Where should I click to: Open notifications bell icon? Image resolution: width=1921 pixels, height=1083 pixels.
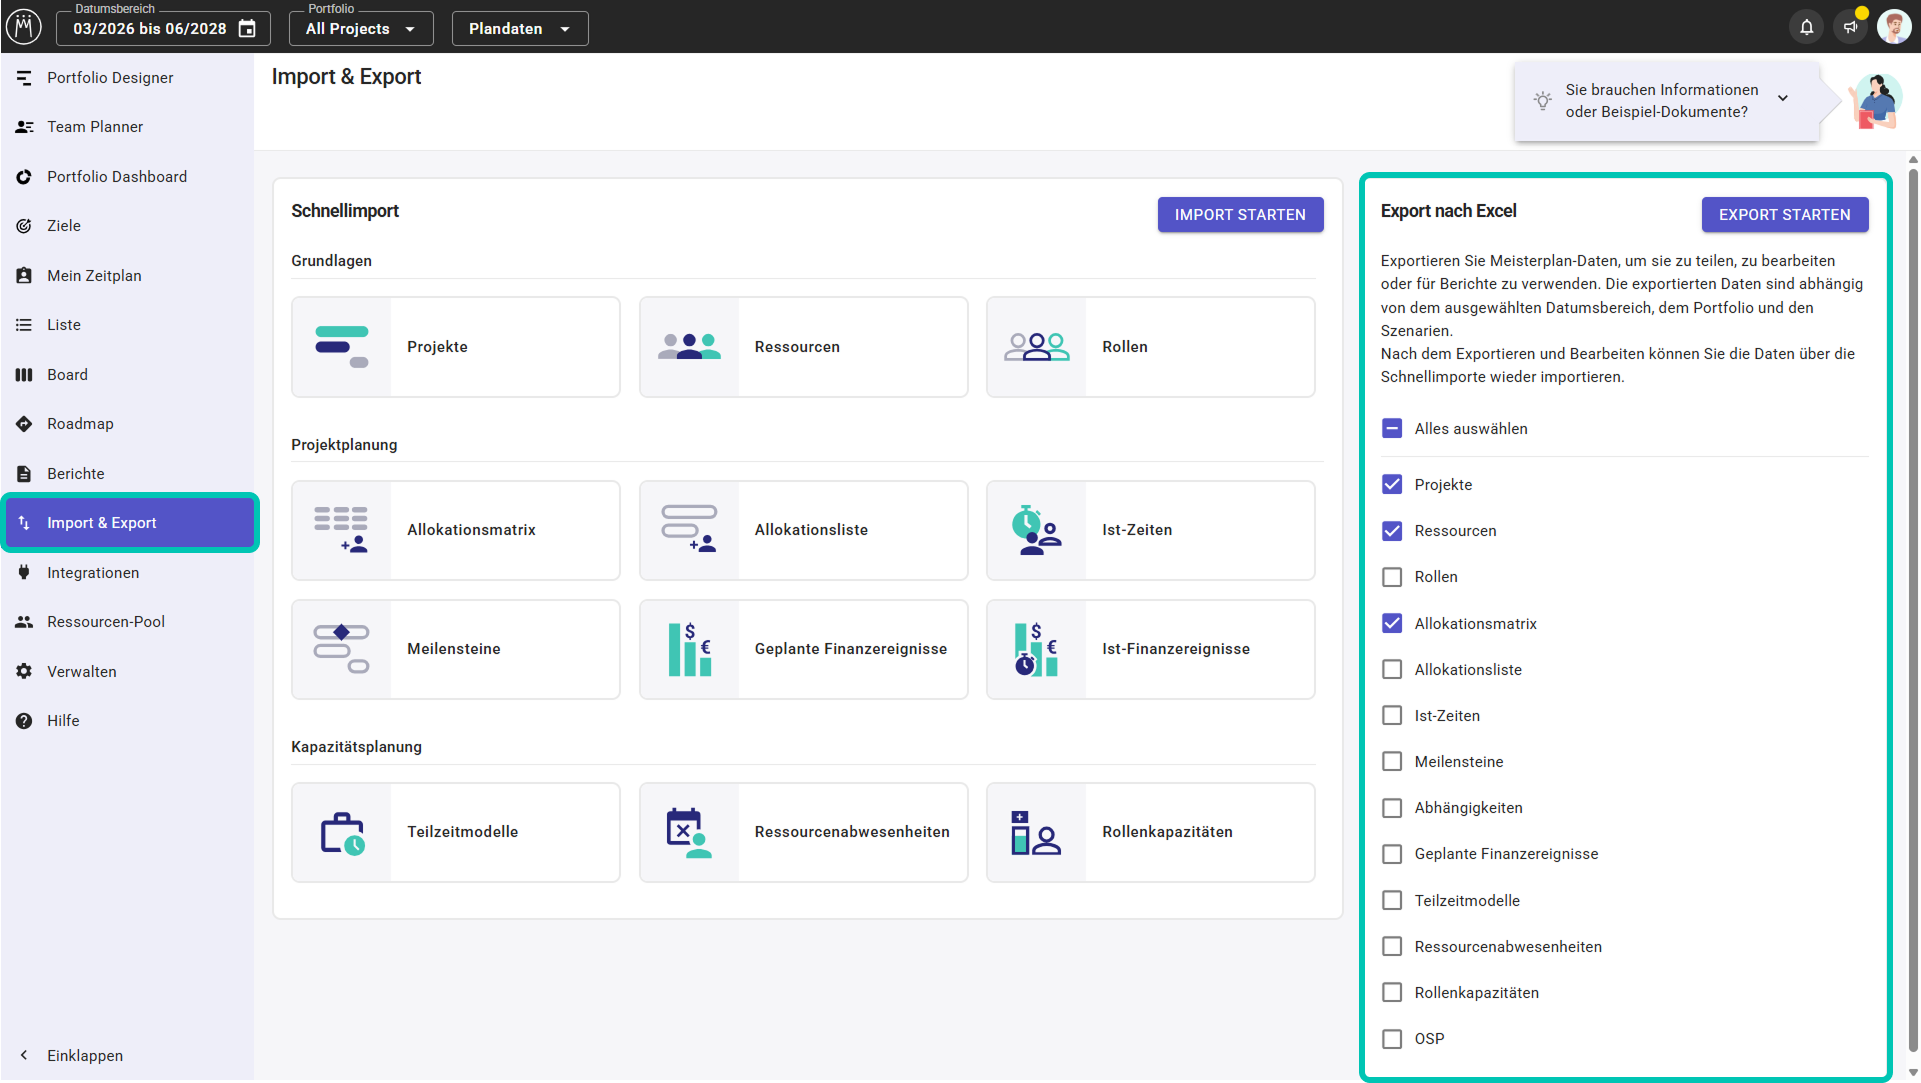pyautogui.click(x=1806, y=27)
